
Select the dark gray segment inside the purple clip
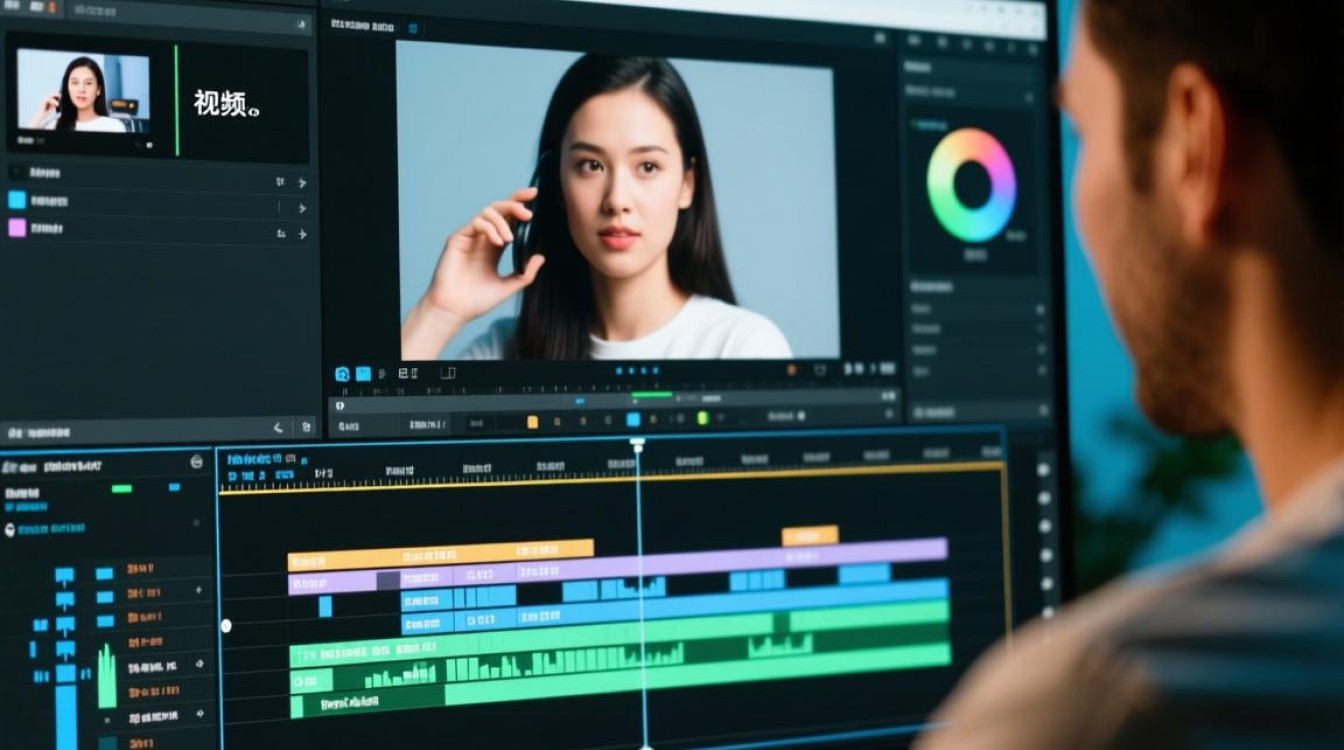tap(388, 581)
